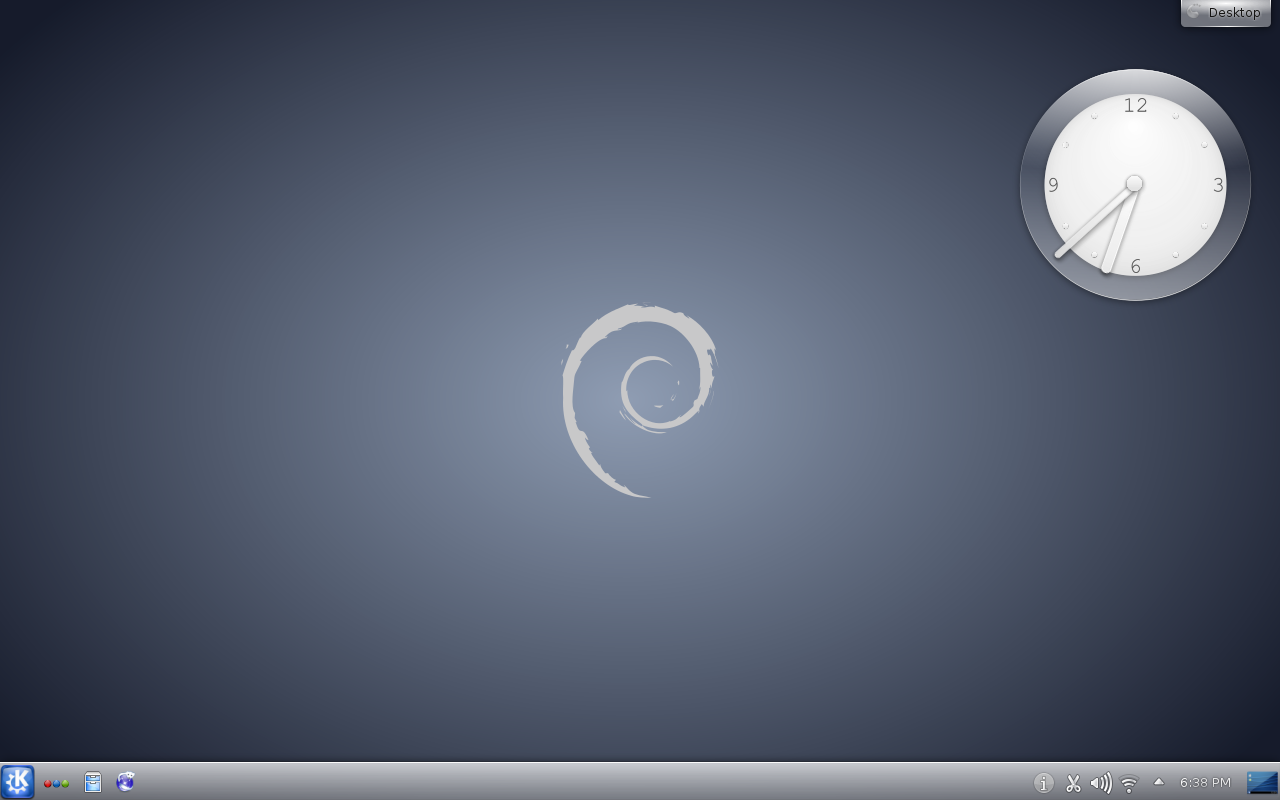The height and width of the screenshot is (800, 1280).
Task: Open the notifications info icon in system tray
Action: click(1044, 783)
